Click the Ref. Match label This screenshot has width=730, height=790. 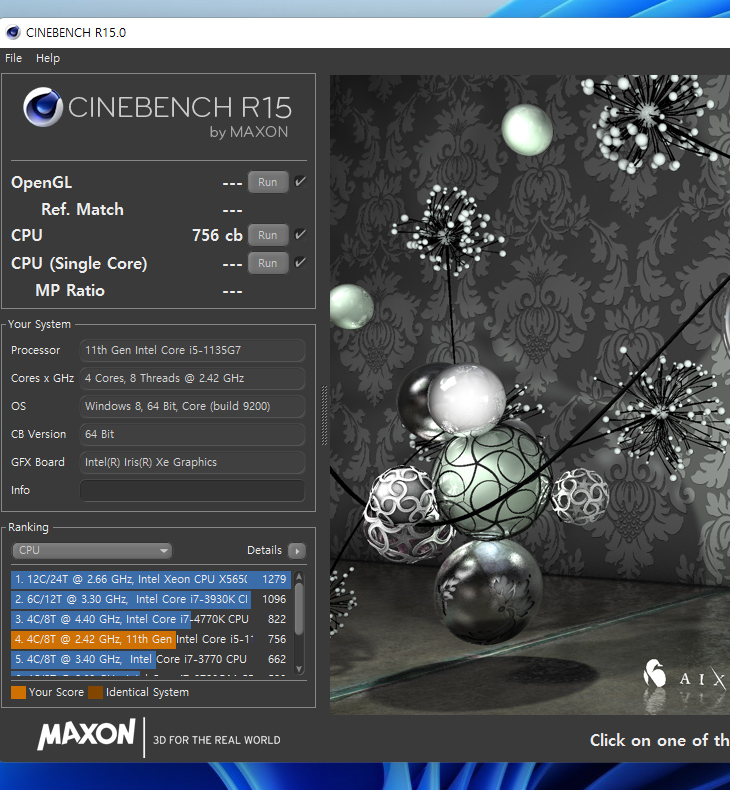click(82, 210)
